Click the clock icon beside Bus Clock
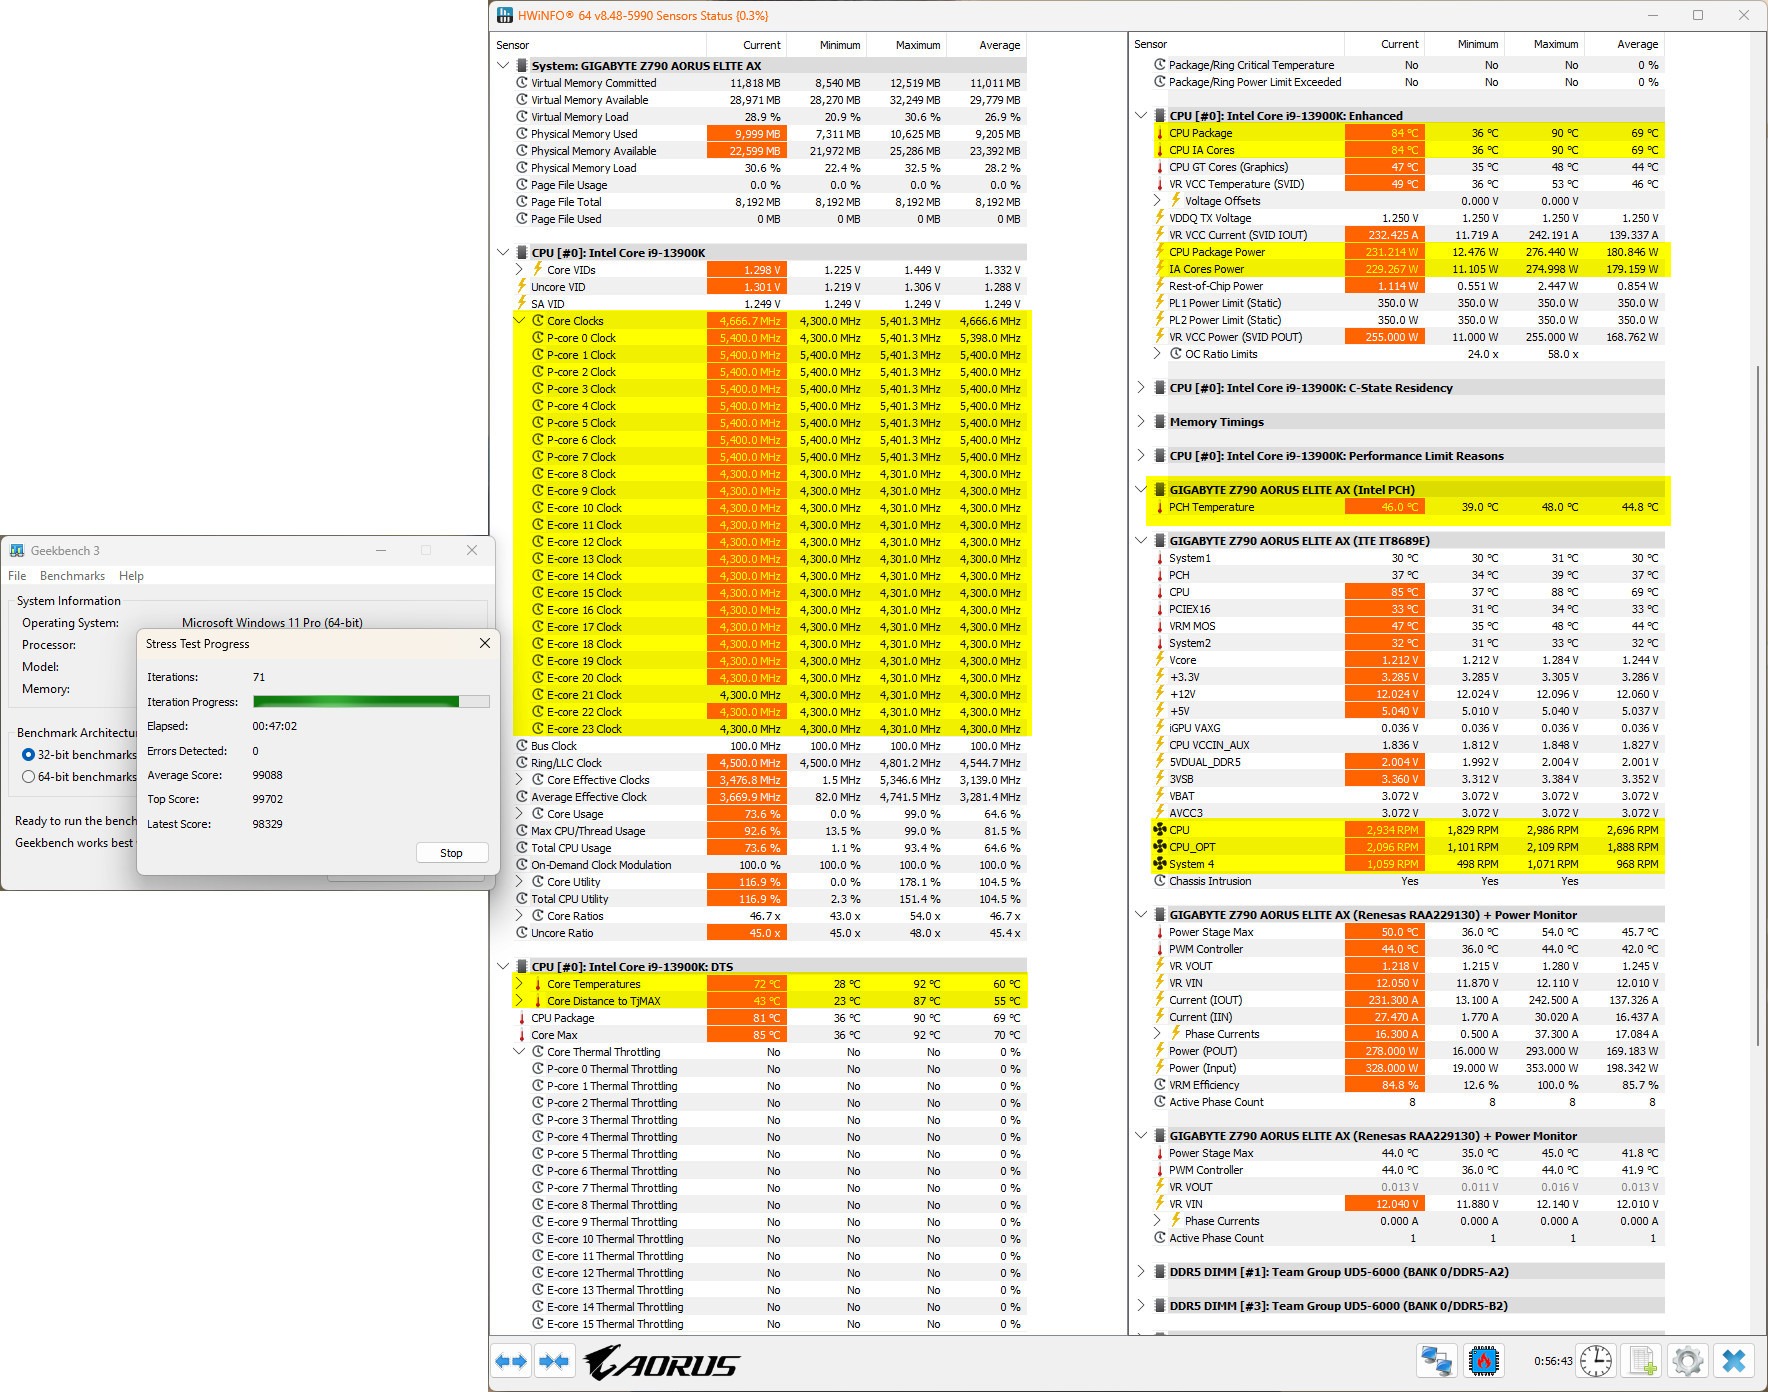The image size is (1768, 1392). click(x=522, y=746)
